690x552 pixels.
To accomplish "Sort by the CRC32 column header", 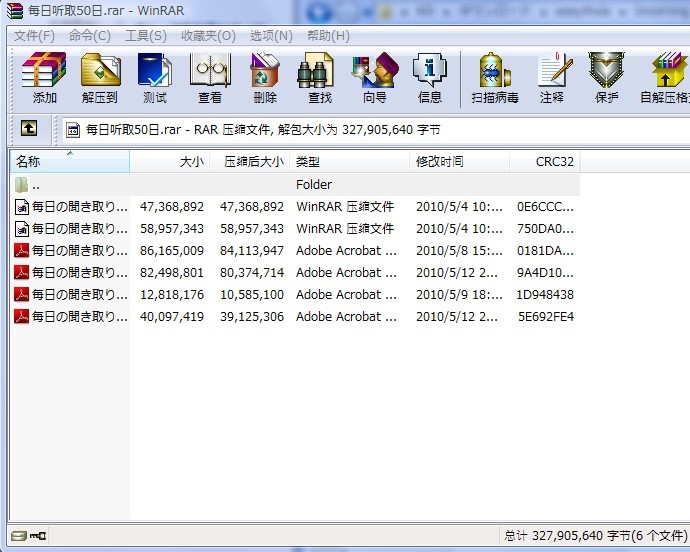I will pos(545,162).
